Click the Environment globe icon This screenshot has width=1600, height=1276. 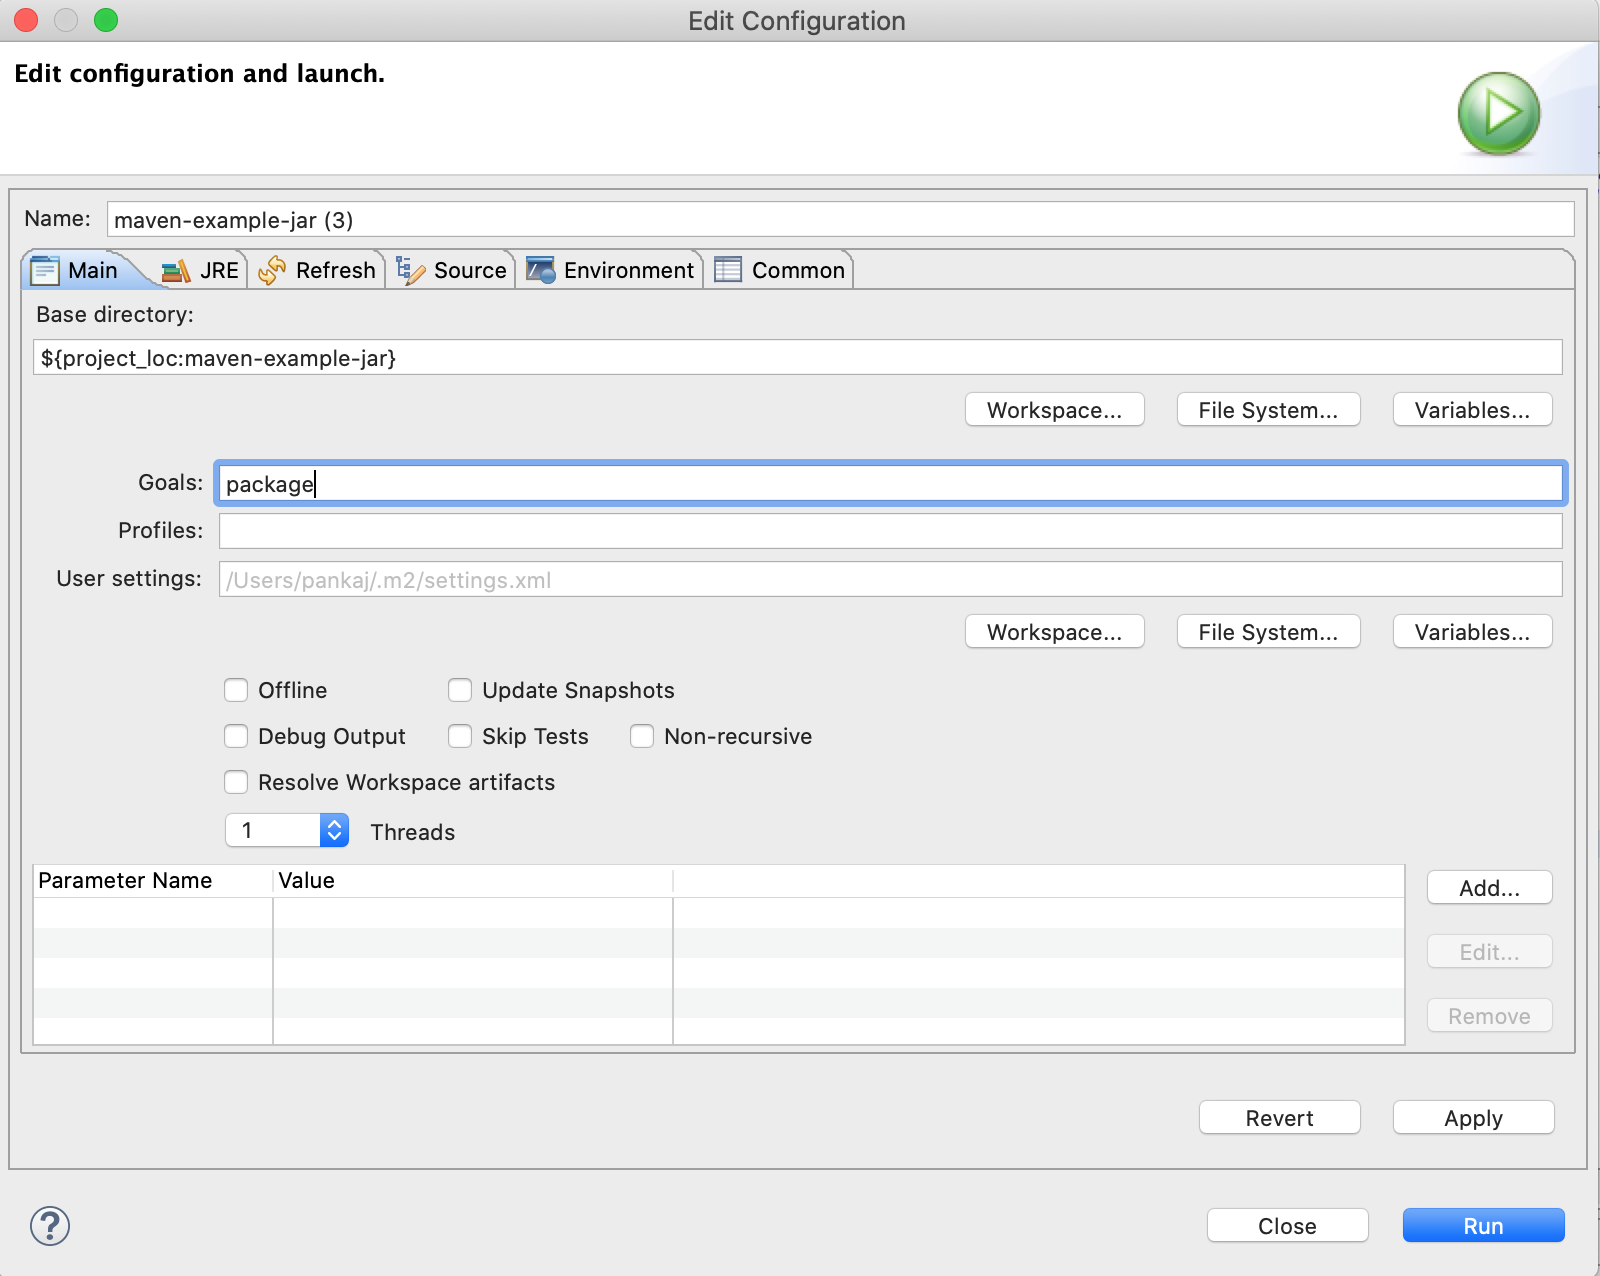click(541, 269)
